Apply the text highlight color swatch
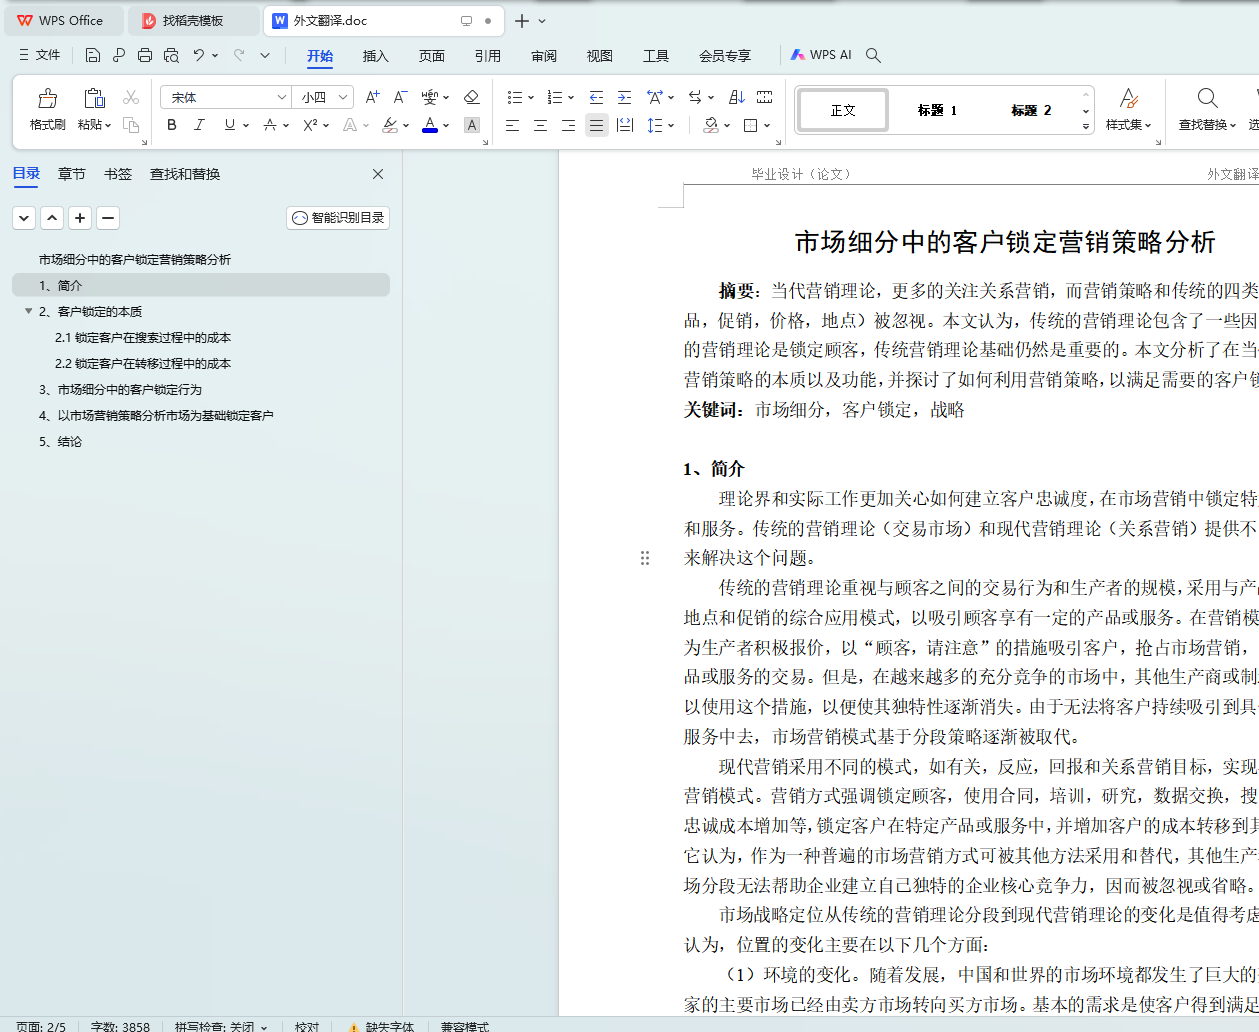This screenshot has height=1032, width=1259. (390, 125)
